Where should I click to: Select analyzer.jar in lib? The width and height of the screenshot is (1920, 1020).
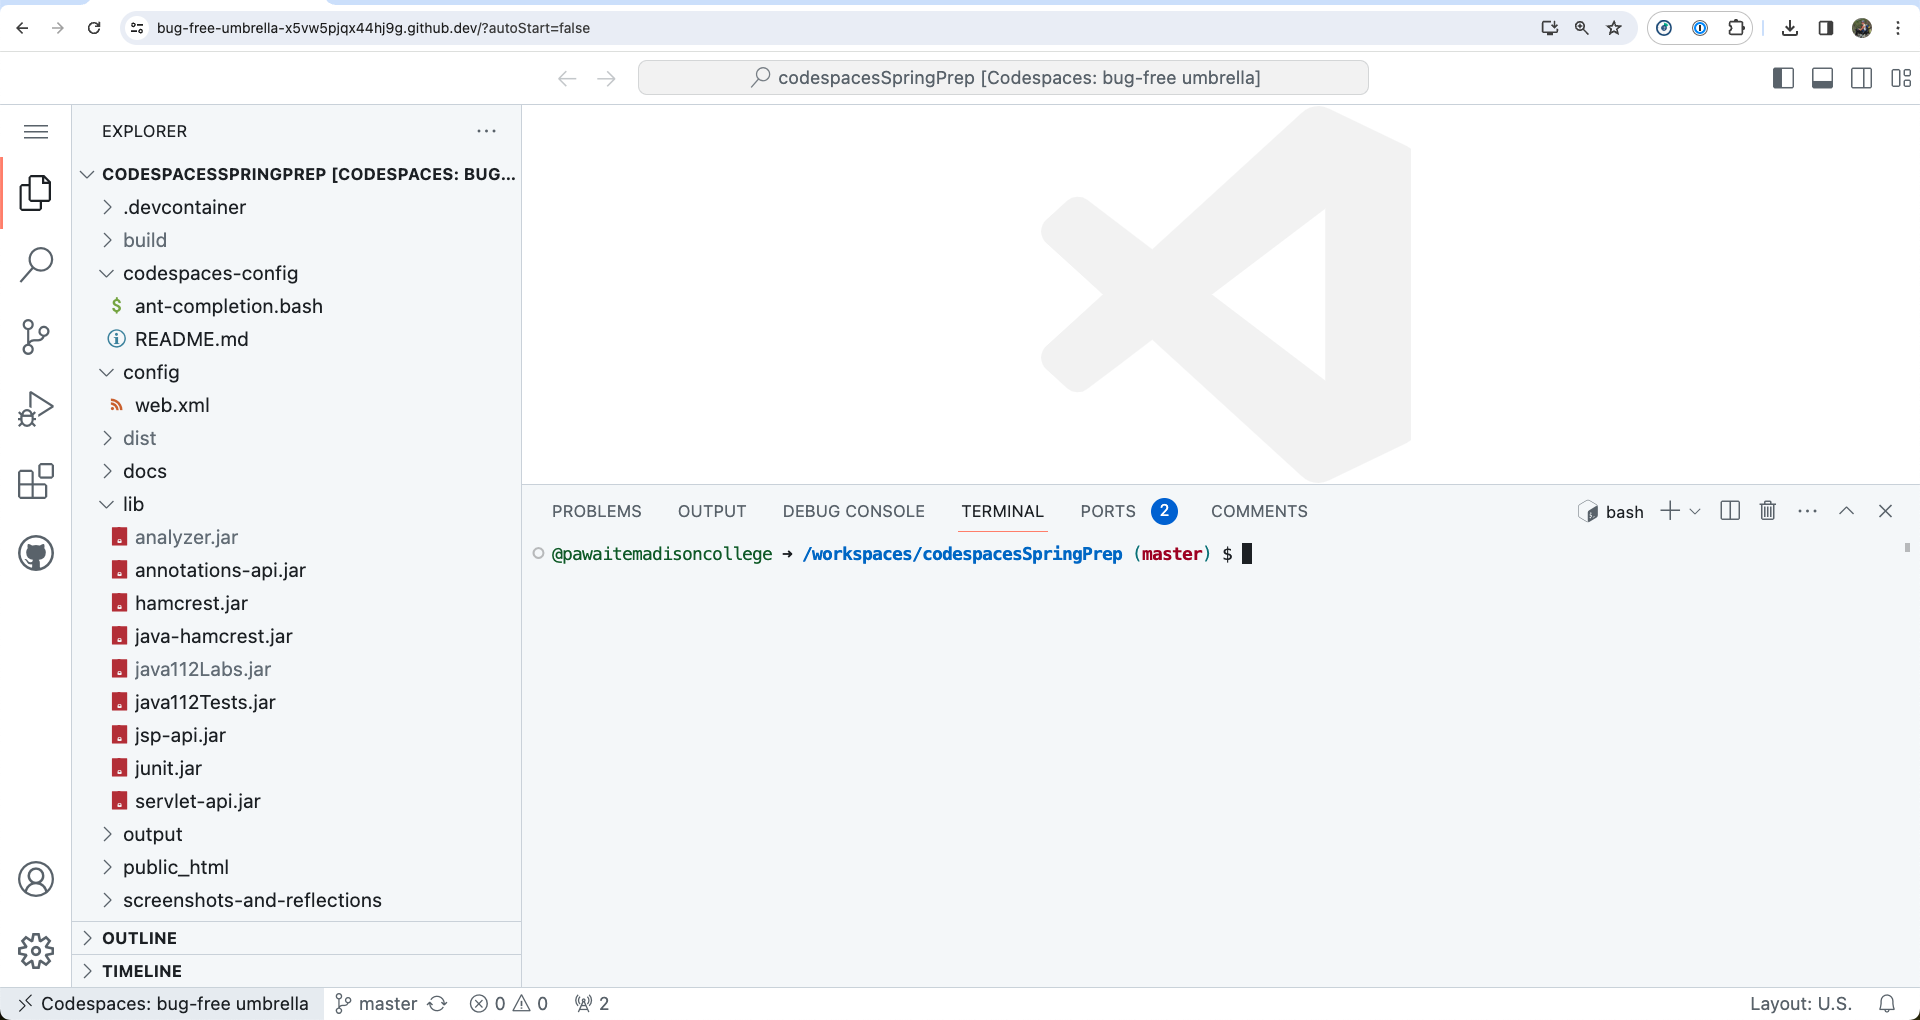point(297,537)
